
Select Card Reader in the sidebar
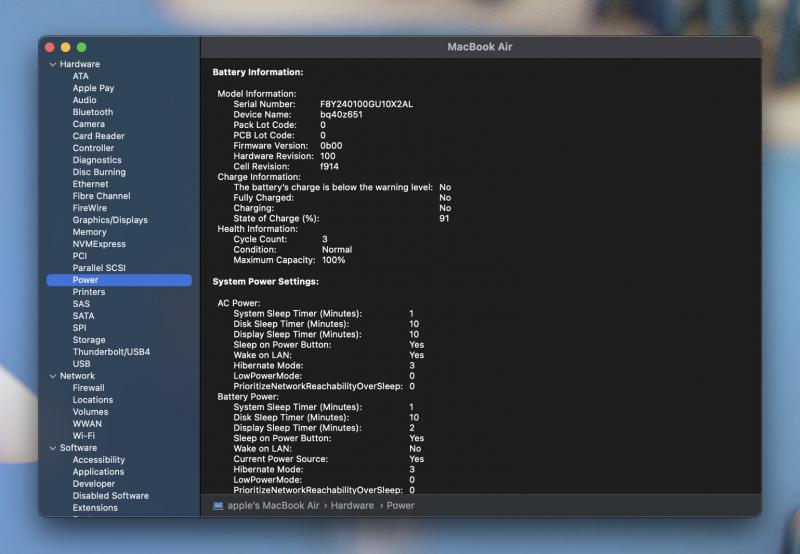[x=98, y=136]
